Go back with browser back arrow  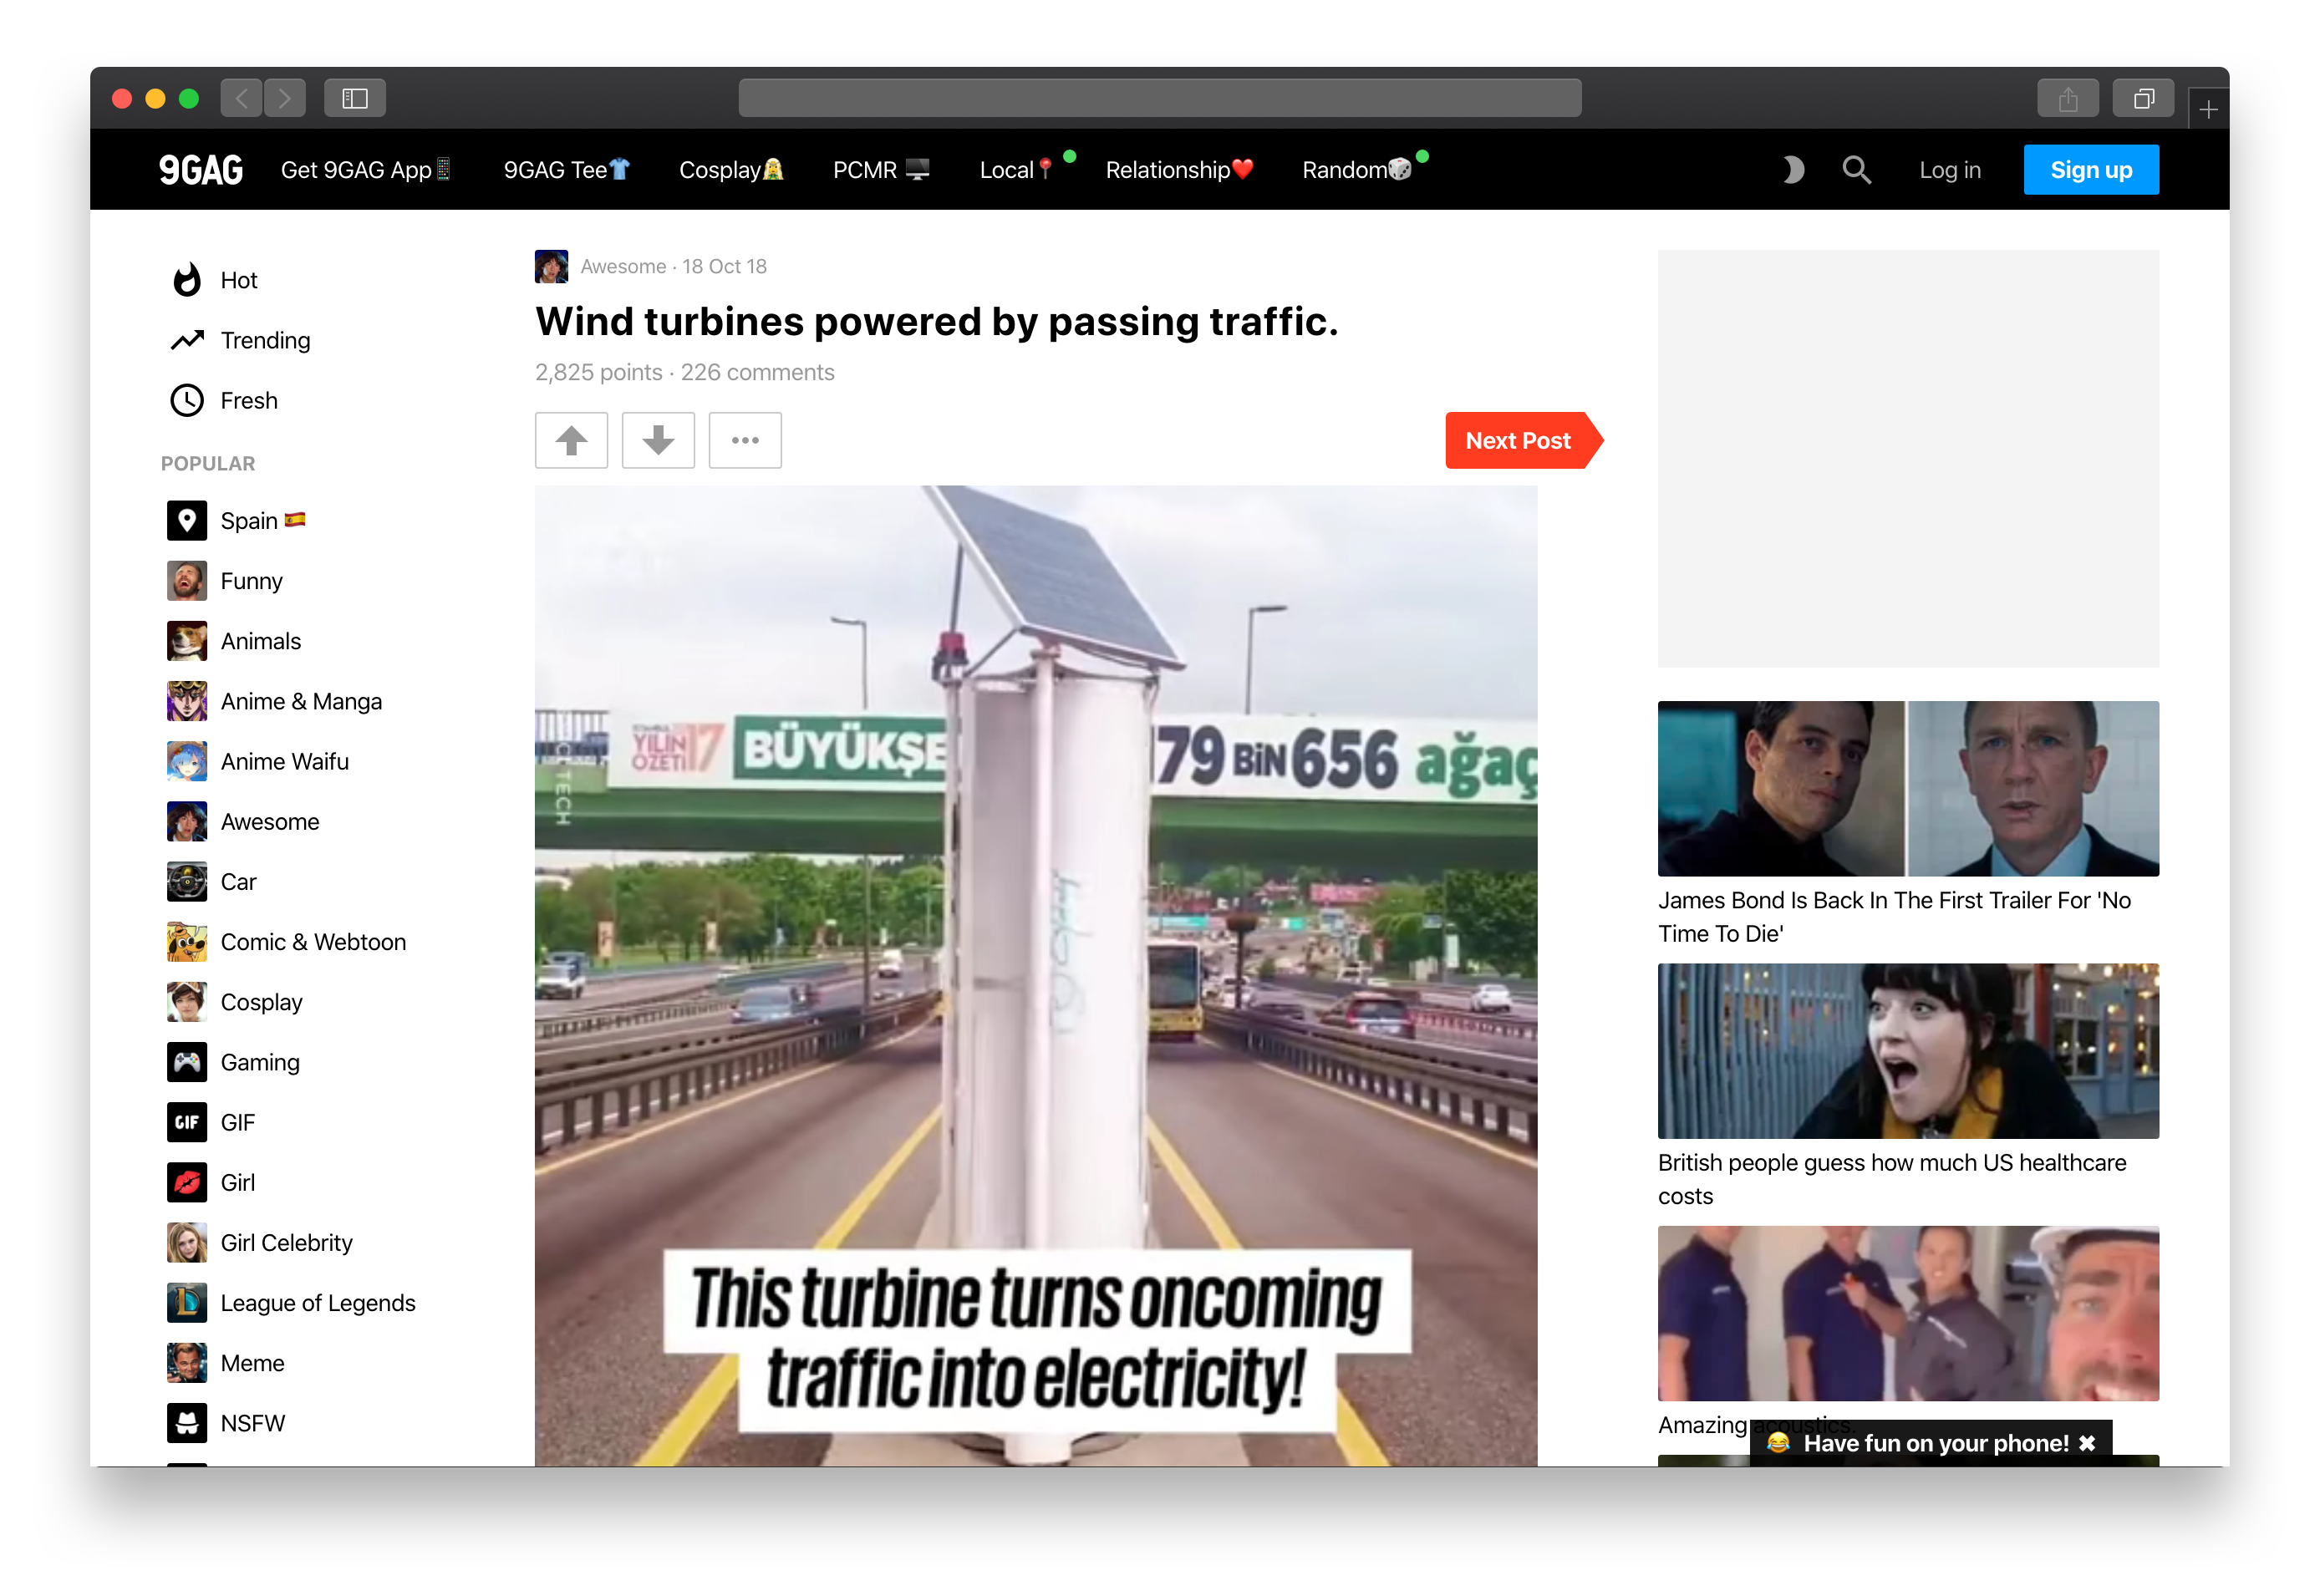point(241,98)
